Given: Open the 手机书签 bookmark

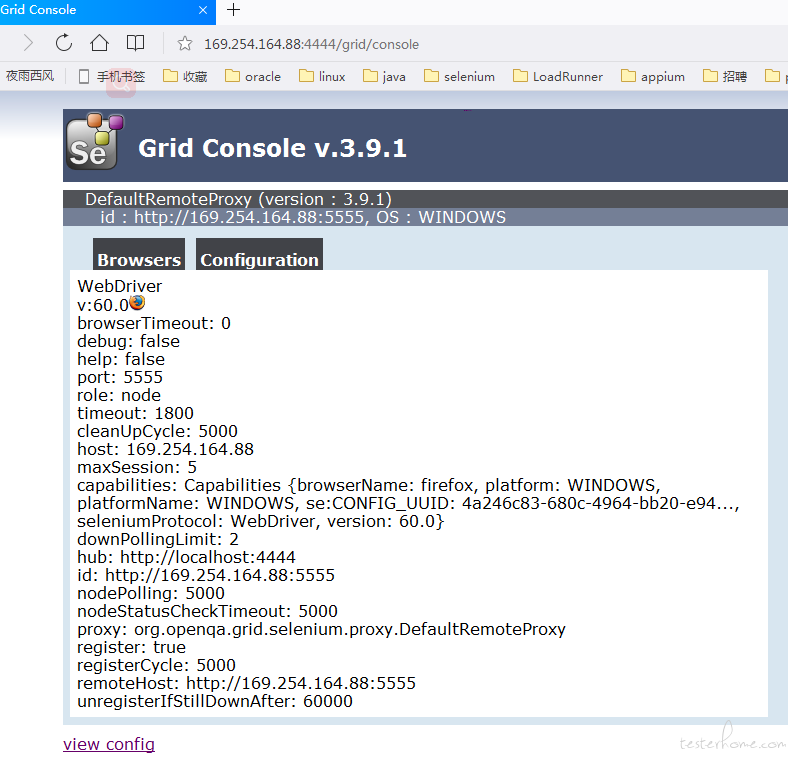Looking at the screenshot, I should point(112,77).
